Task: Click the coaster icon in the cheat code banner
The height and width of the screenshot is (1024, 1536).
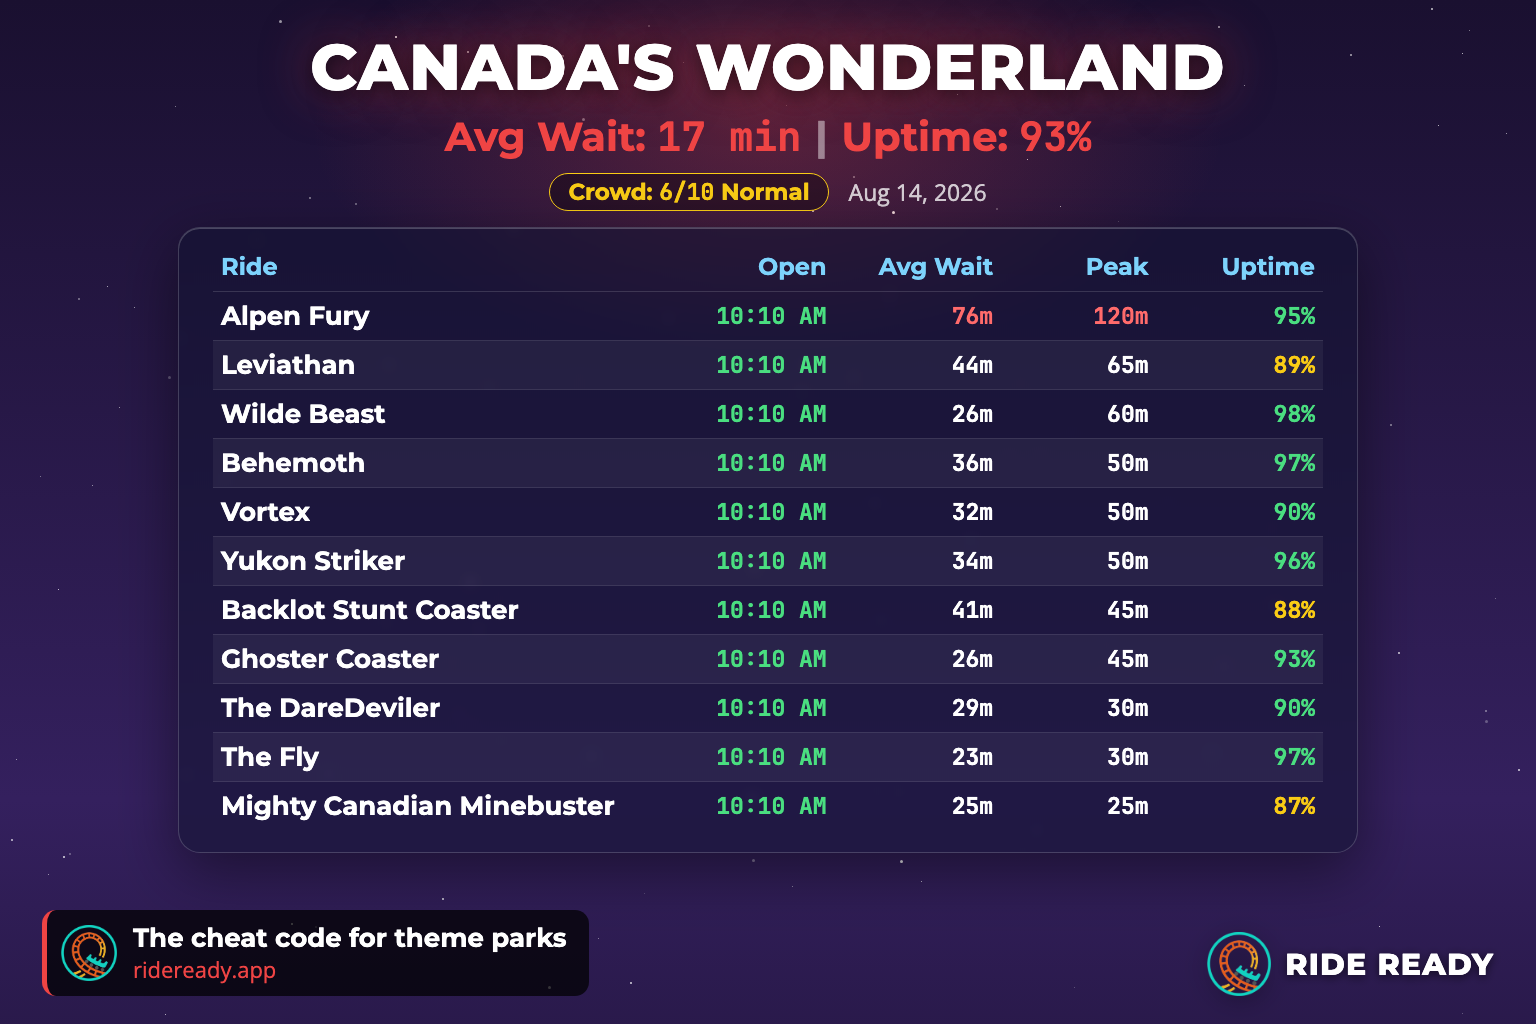Action: coord(89,953)
